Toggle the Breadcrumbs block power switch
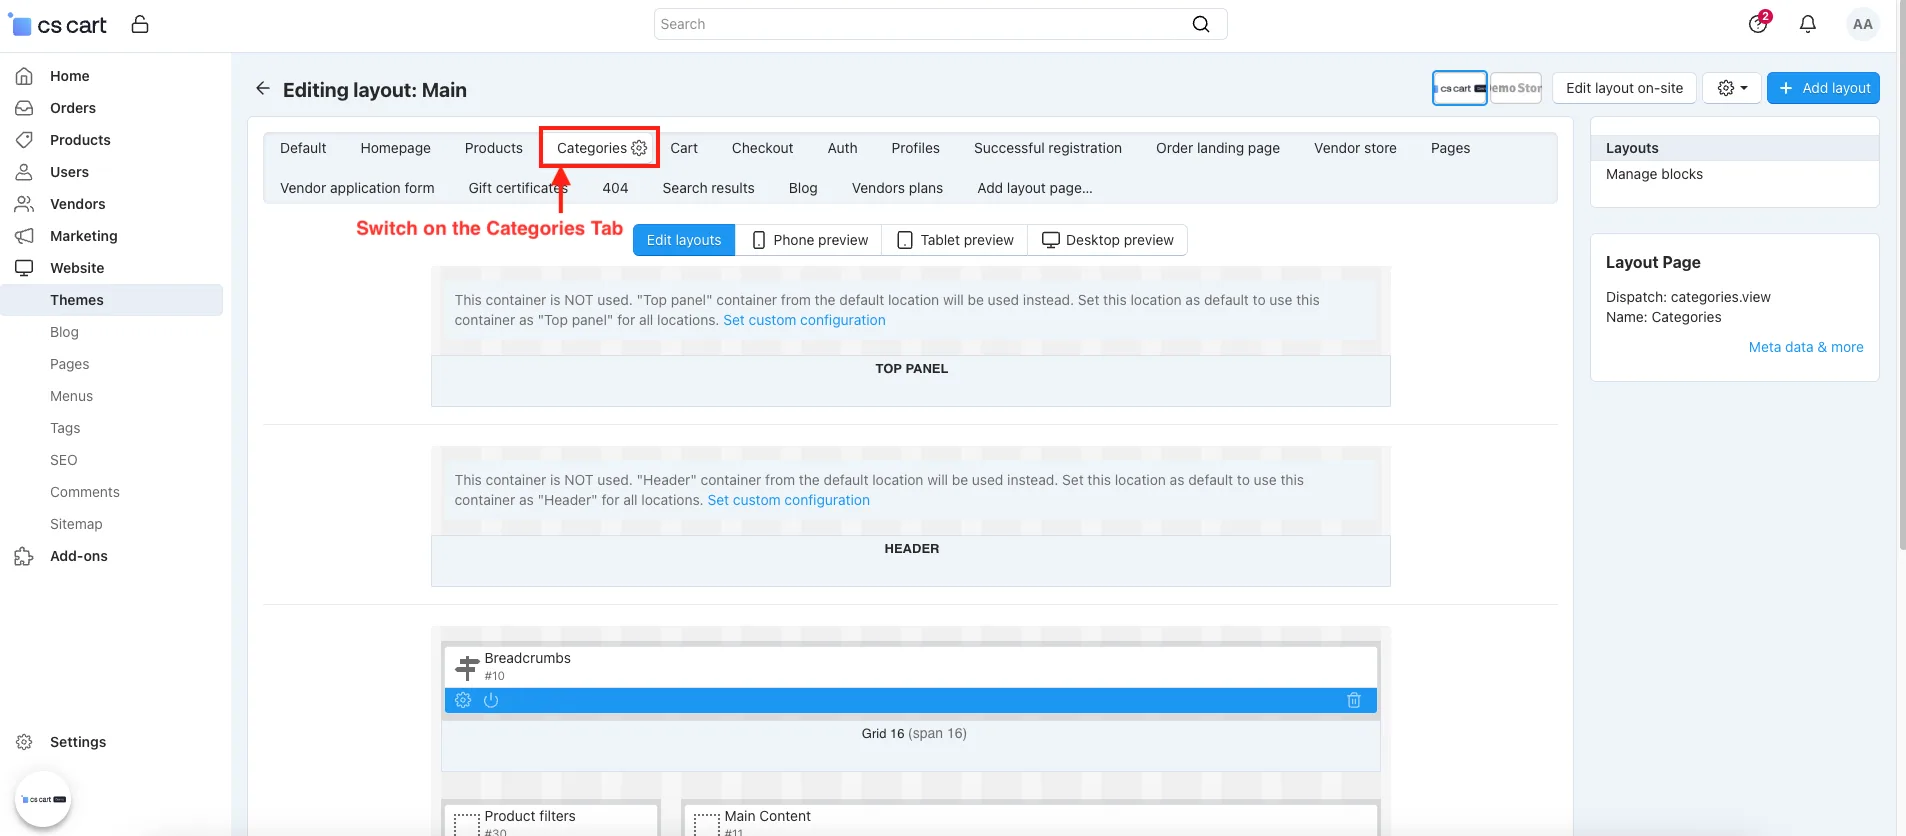 tap(491, 700)
